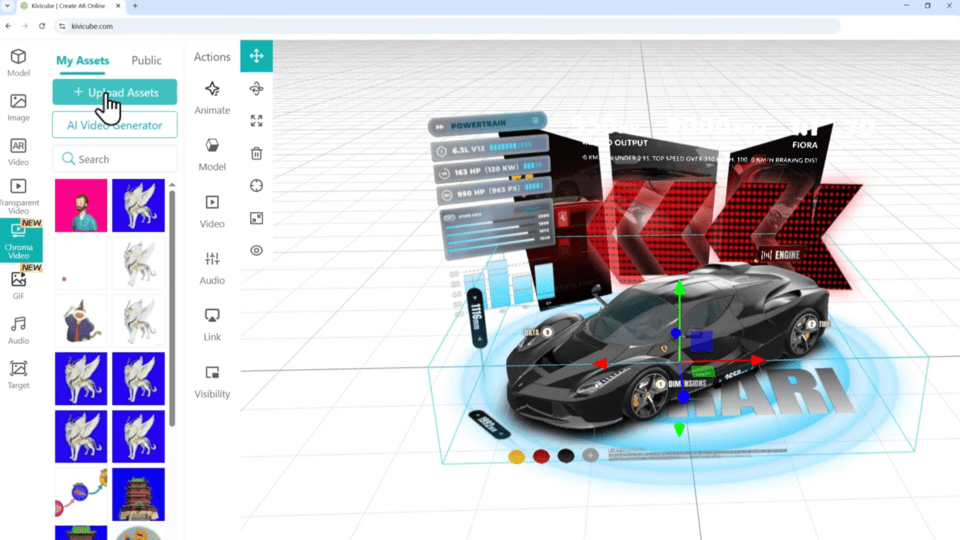
Task: Click the ENGINE label in scene
Action: pyautogui.click(x=781, y=255)
